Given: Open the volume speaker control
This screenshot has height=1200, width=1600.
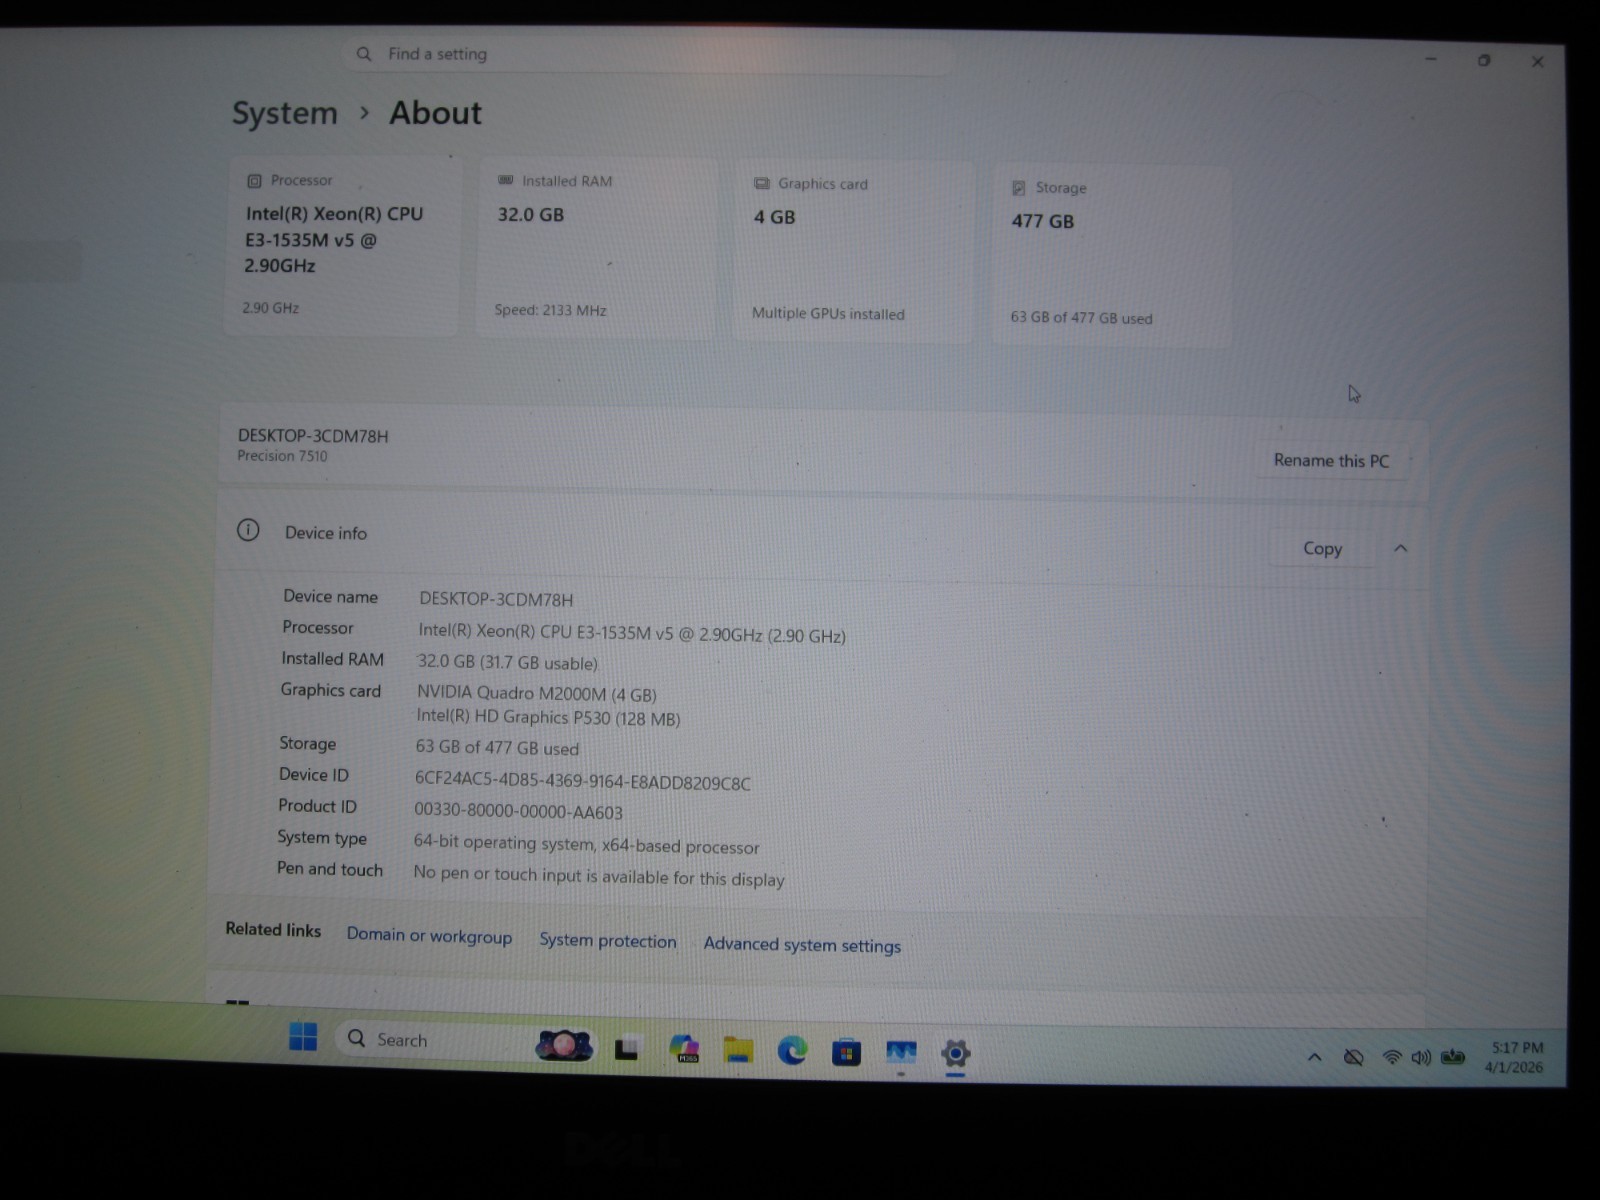Looking at the screenshot, I should [x=1421, y=1057].
